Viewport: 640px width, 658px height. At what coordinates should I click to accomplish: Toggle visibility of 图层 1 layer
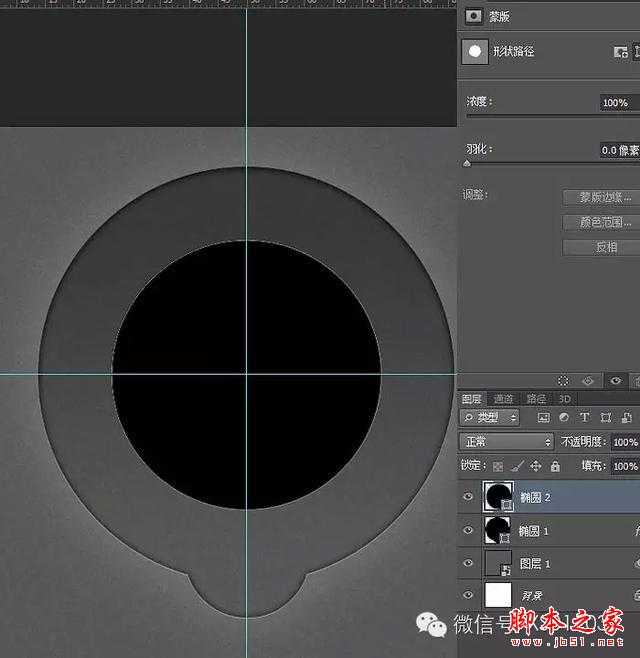(x=468, y=564)
